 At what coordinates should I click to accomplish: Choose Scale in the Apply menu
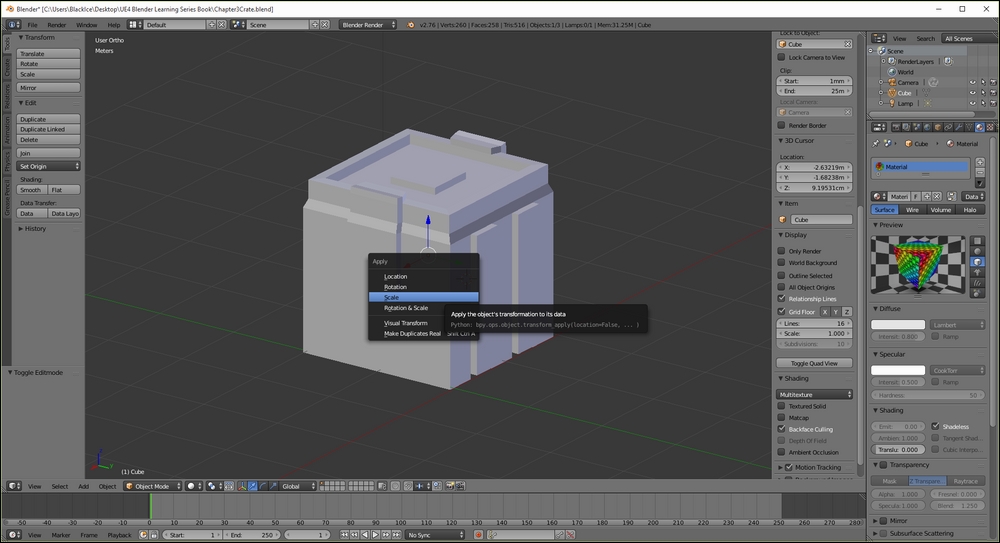point(423,297)
